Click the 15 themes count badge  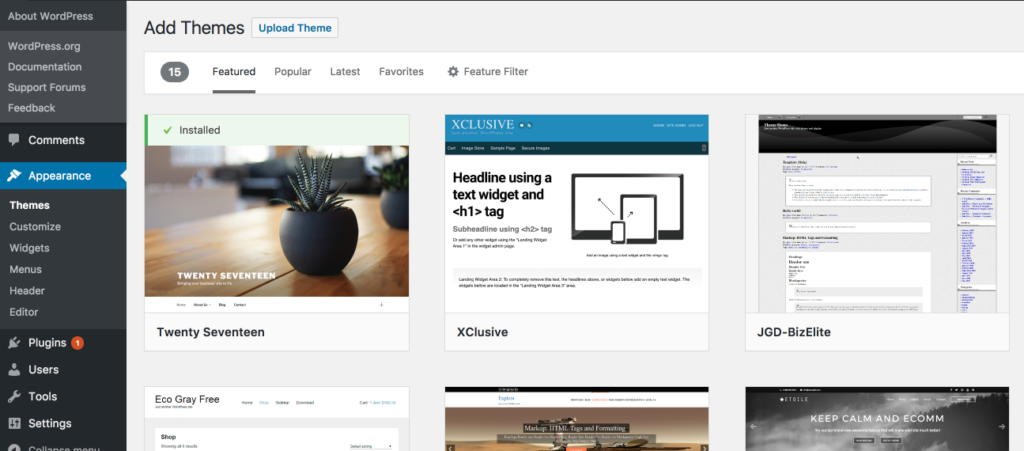click(174, 72)
